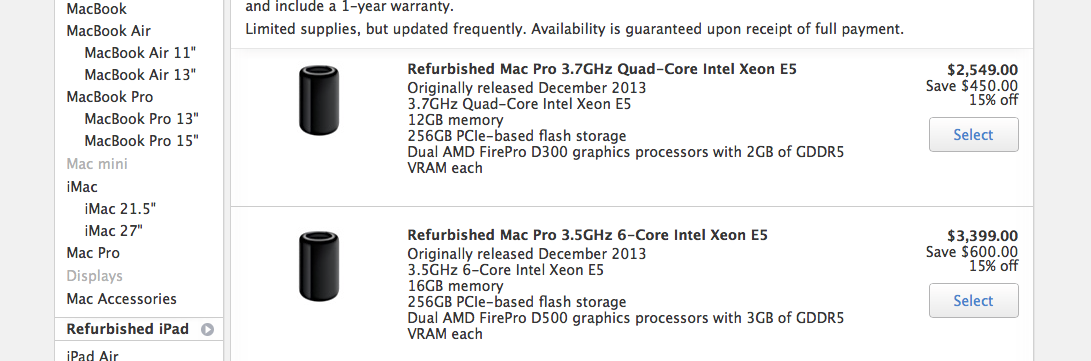Screen dimensions: 1091x361
Task: Open MacBook Air 11" in sidebar
Action: click(x=141, y=53)
